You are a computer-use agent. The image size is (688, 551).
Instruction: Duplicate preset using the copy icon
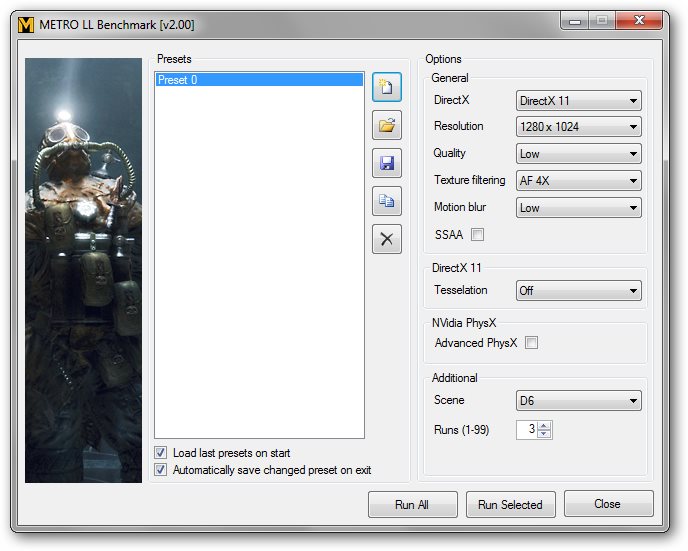(x=387, y=201)
